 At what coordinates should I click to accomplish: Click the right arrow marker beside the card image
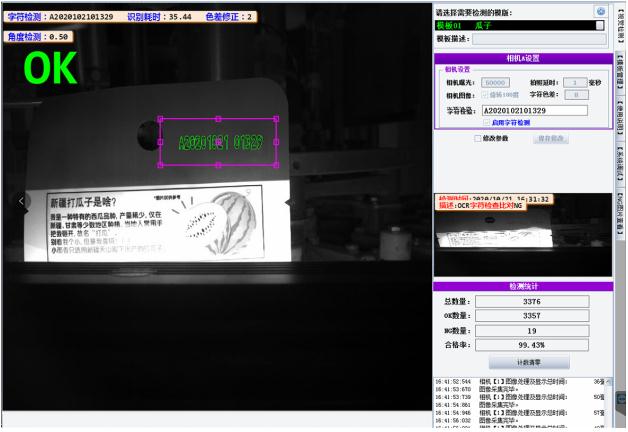[x=288, y=203]
